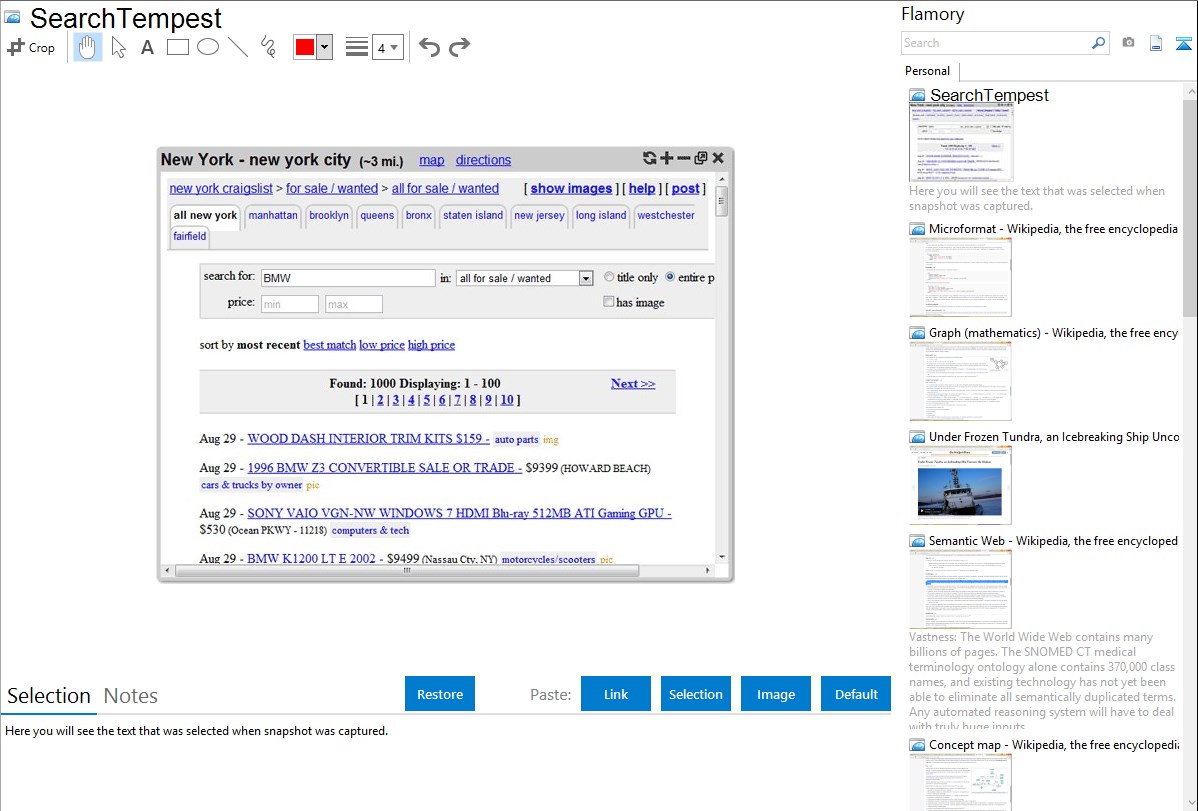Pick the ellipse shape tool
1198x811 pixels.
pyautogui.click(x=208, y=47)
